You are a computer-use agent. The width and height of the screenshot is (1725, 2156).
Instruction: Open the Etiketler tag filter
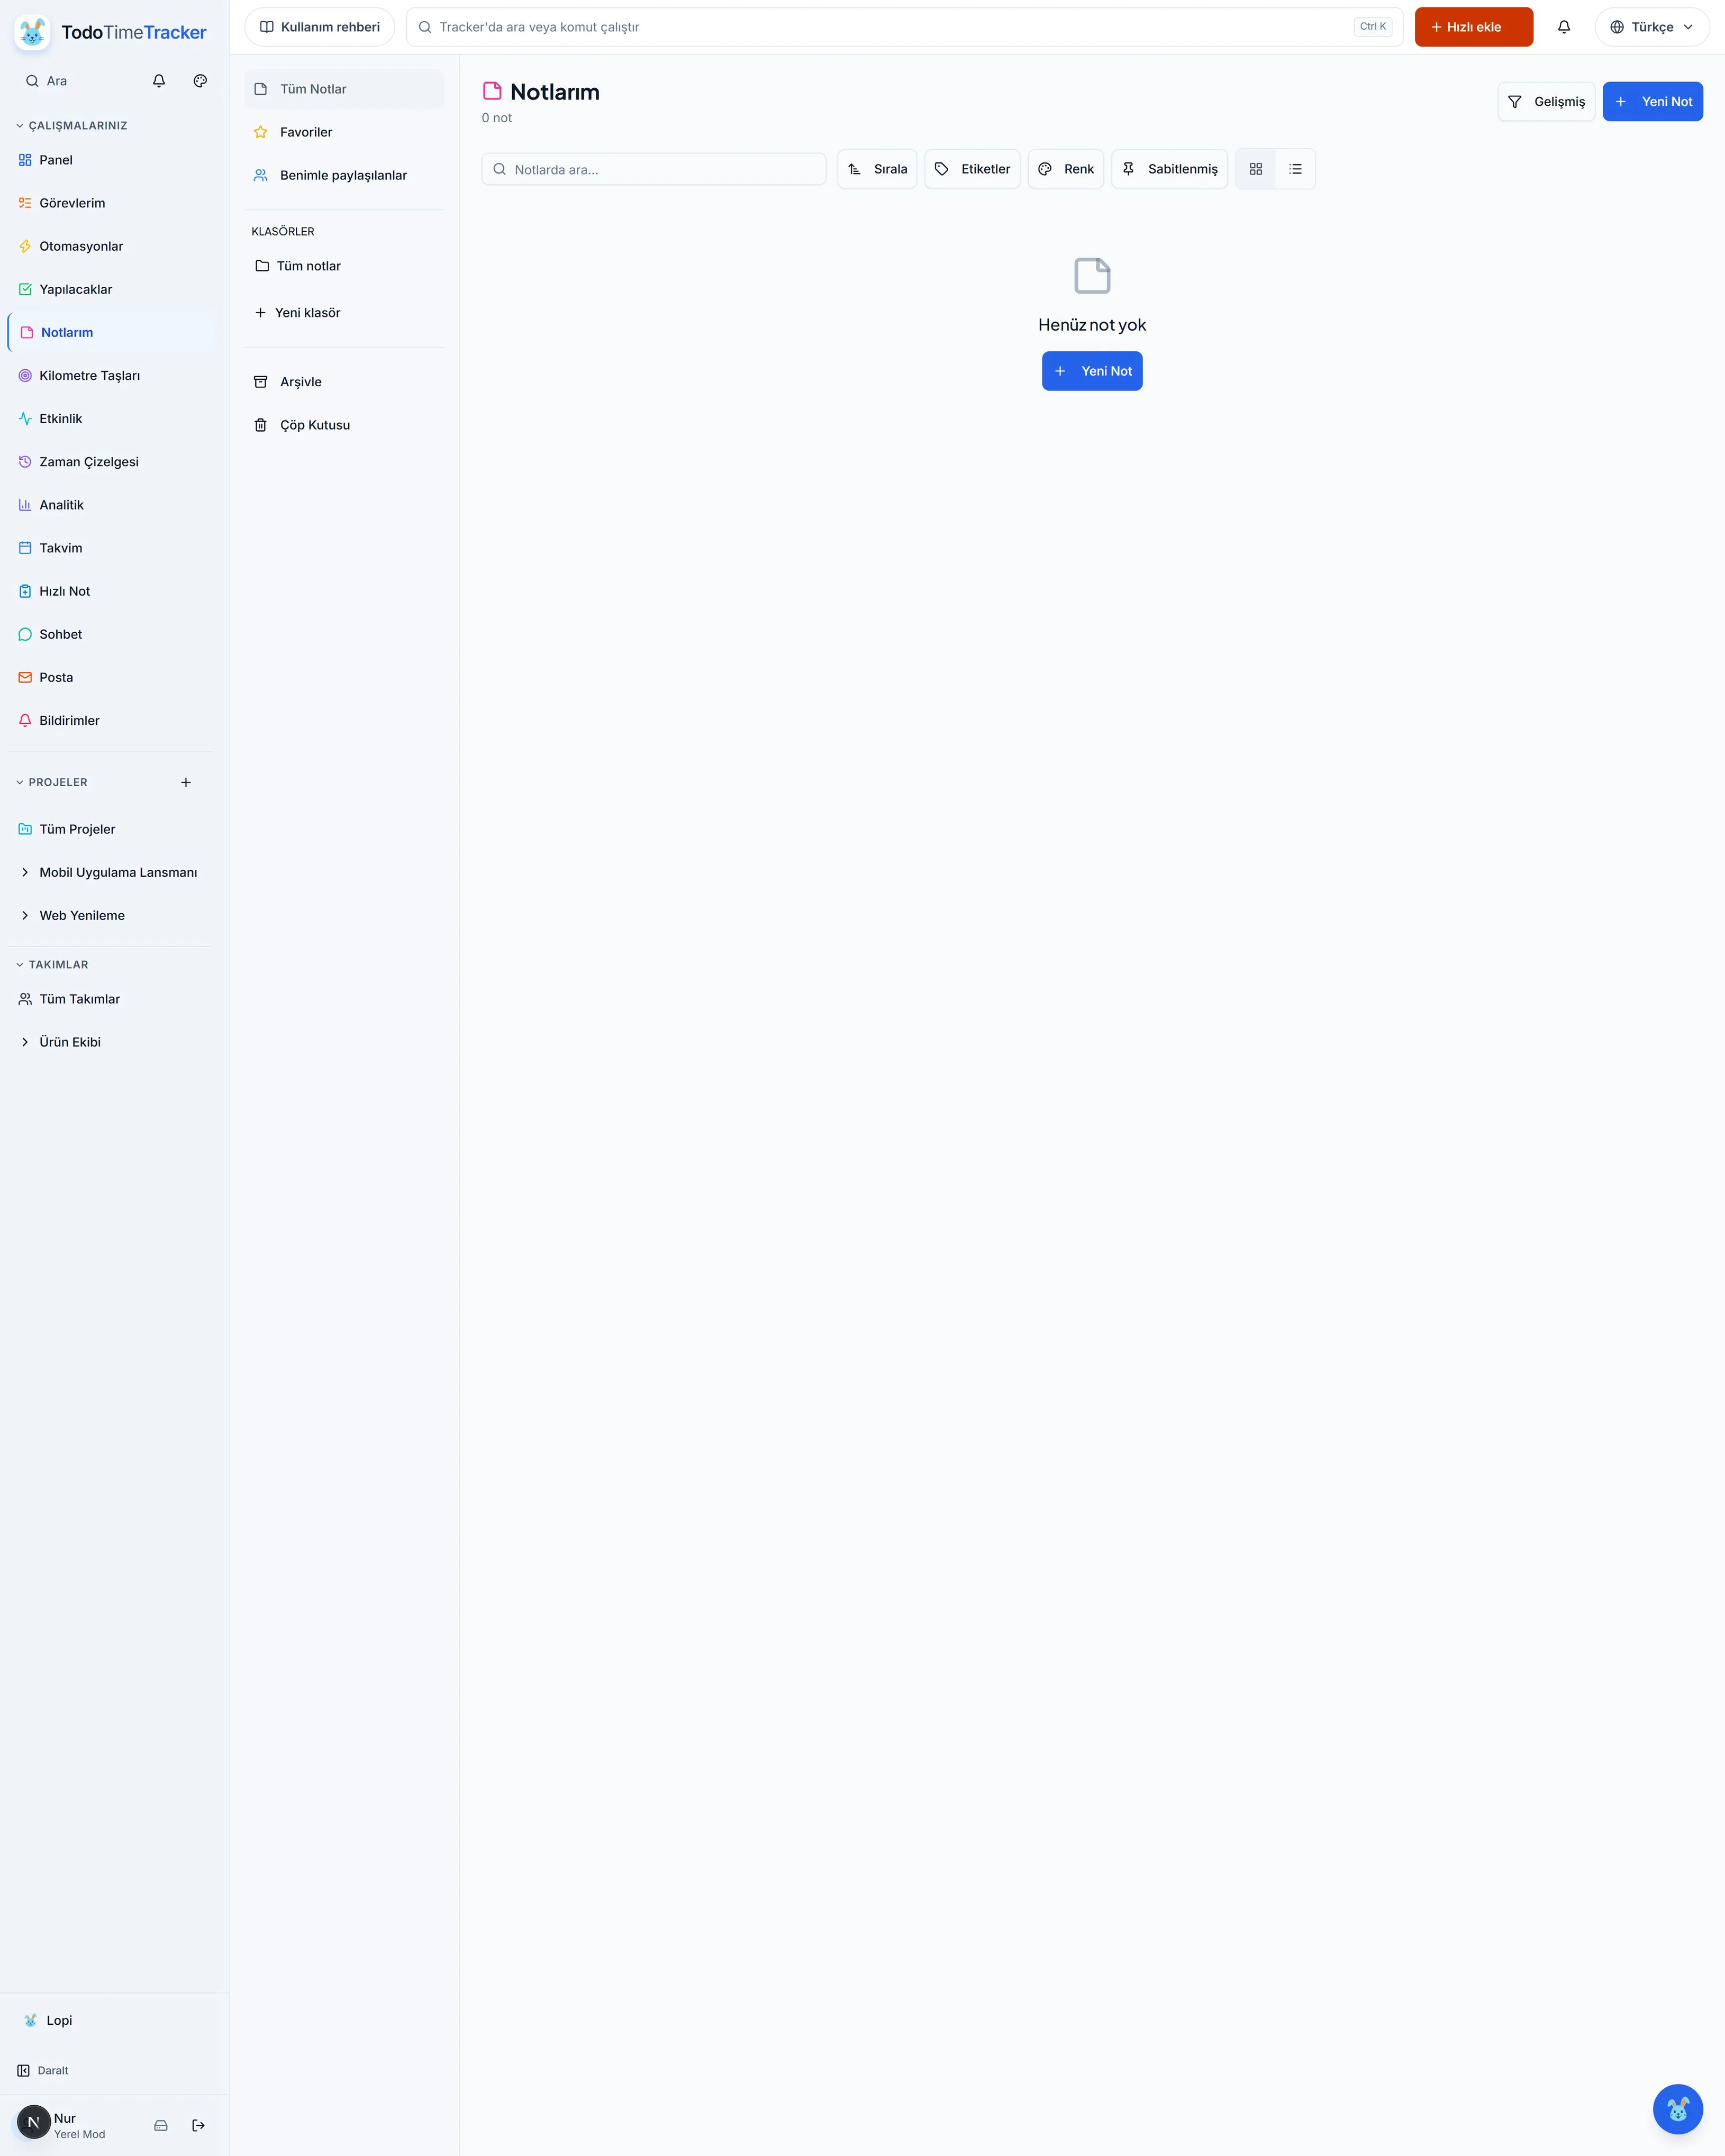click(972, 169)
